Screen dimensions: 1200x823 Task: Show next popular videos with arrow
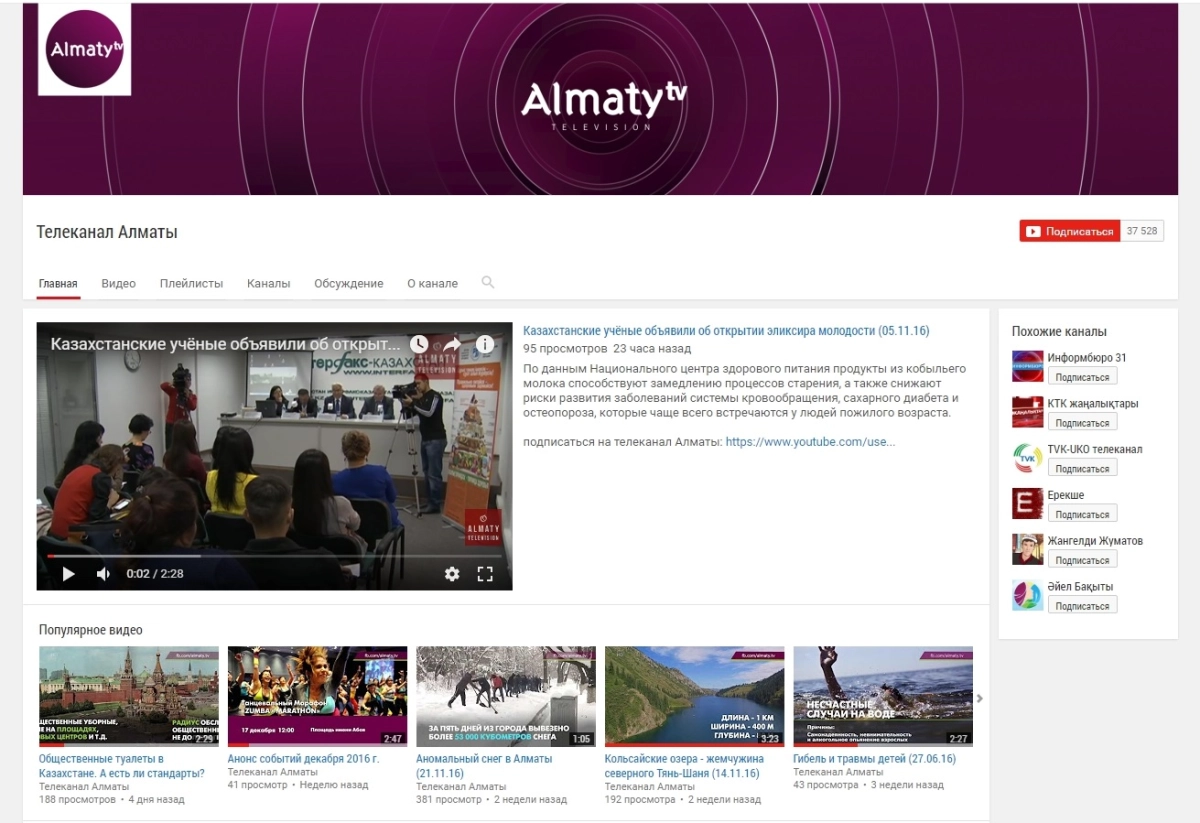click(x=980, y=698)
